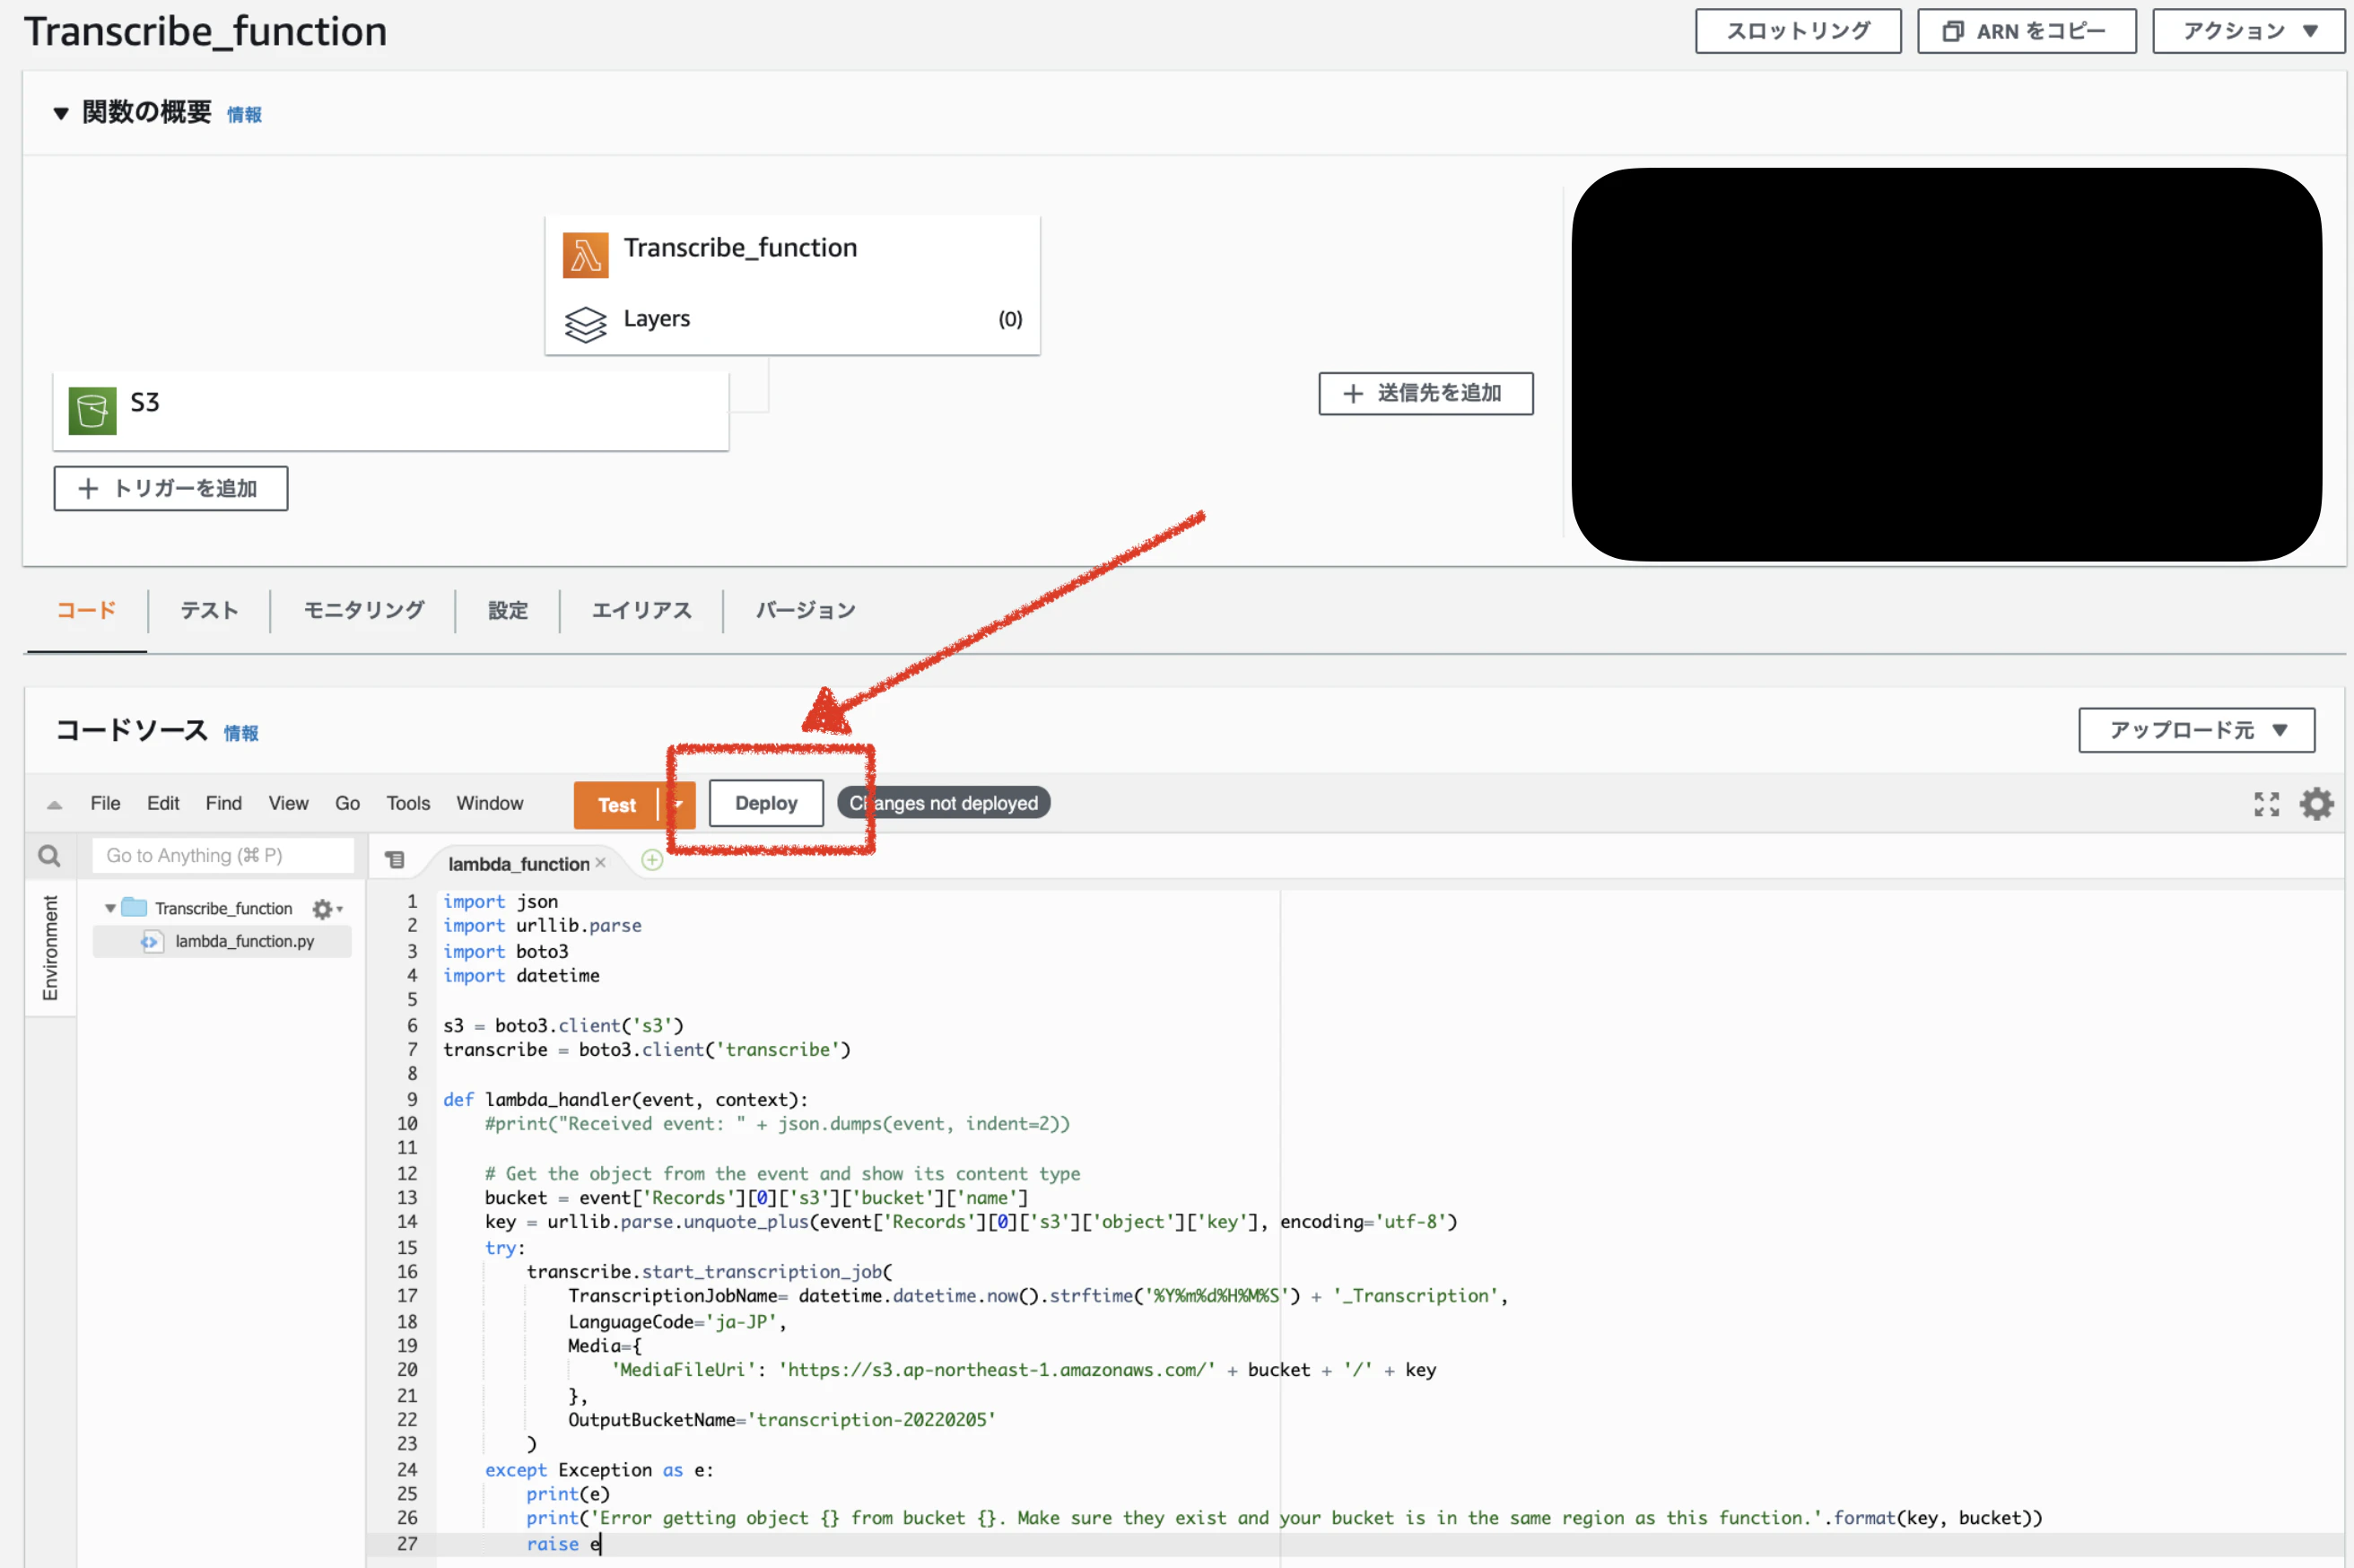Click the Go to Anything field
This screenshot has width=2354, height=1568.
point(223,856)
